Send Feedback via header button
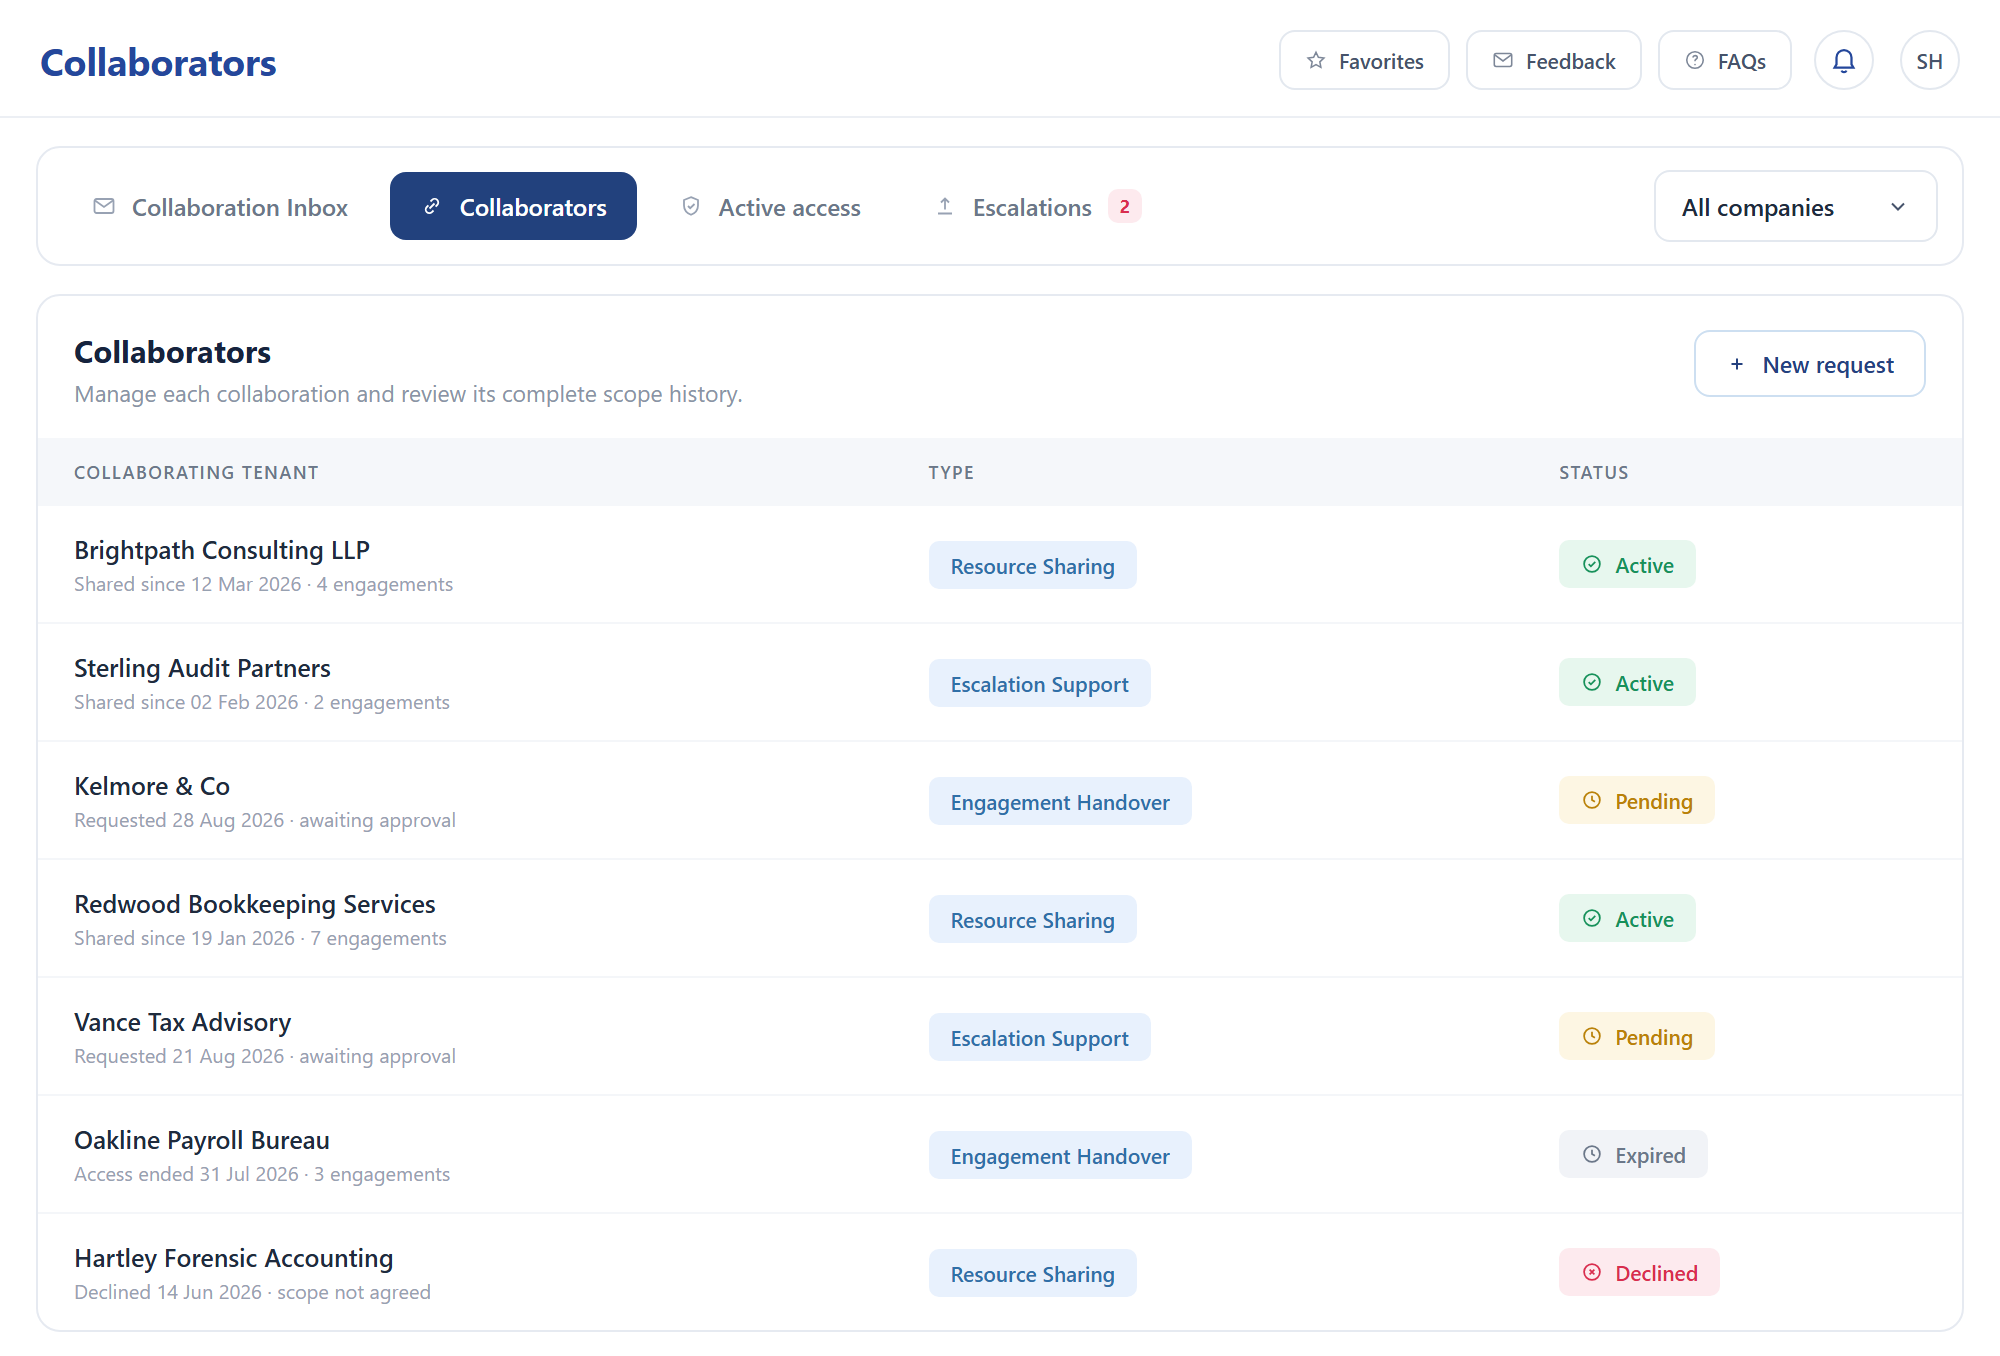This screenshot has width=2000, height=1356. (x=1553, y=61)
